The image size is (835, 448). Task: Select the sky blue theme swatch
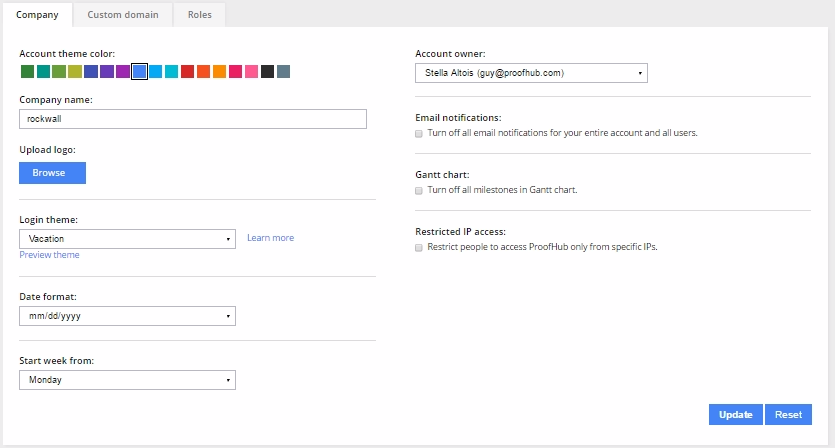pos(155,71)
